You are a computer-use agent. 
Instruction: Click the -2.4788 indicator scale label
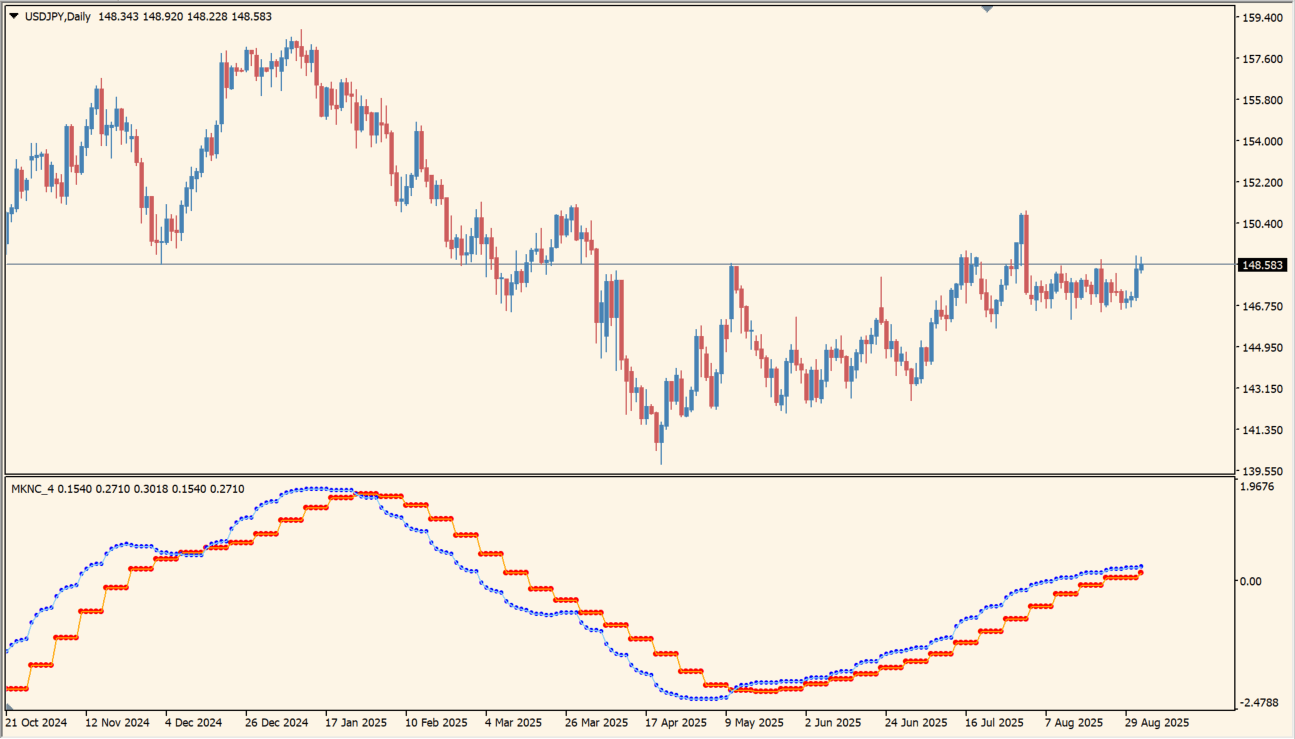1259,703
